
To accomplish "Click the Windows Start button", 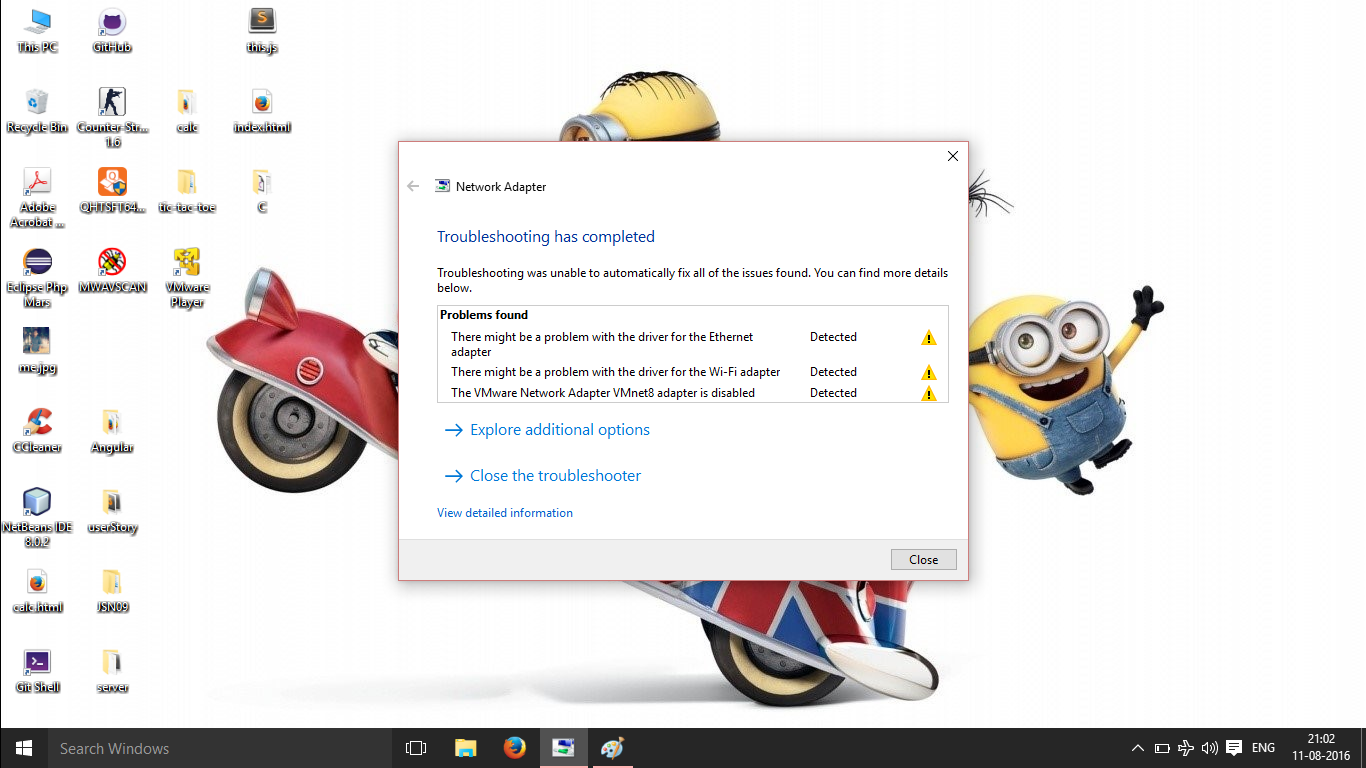I will [24, 748].
